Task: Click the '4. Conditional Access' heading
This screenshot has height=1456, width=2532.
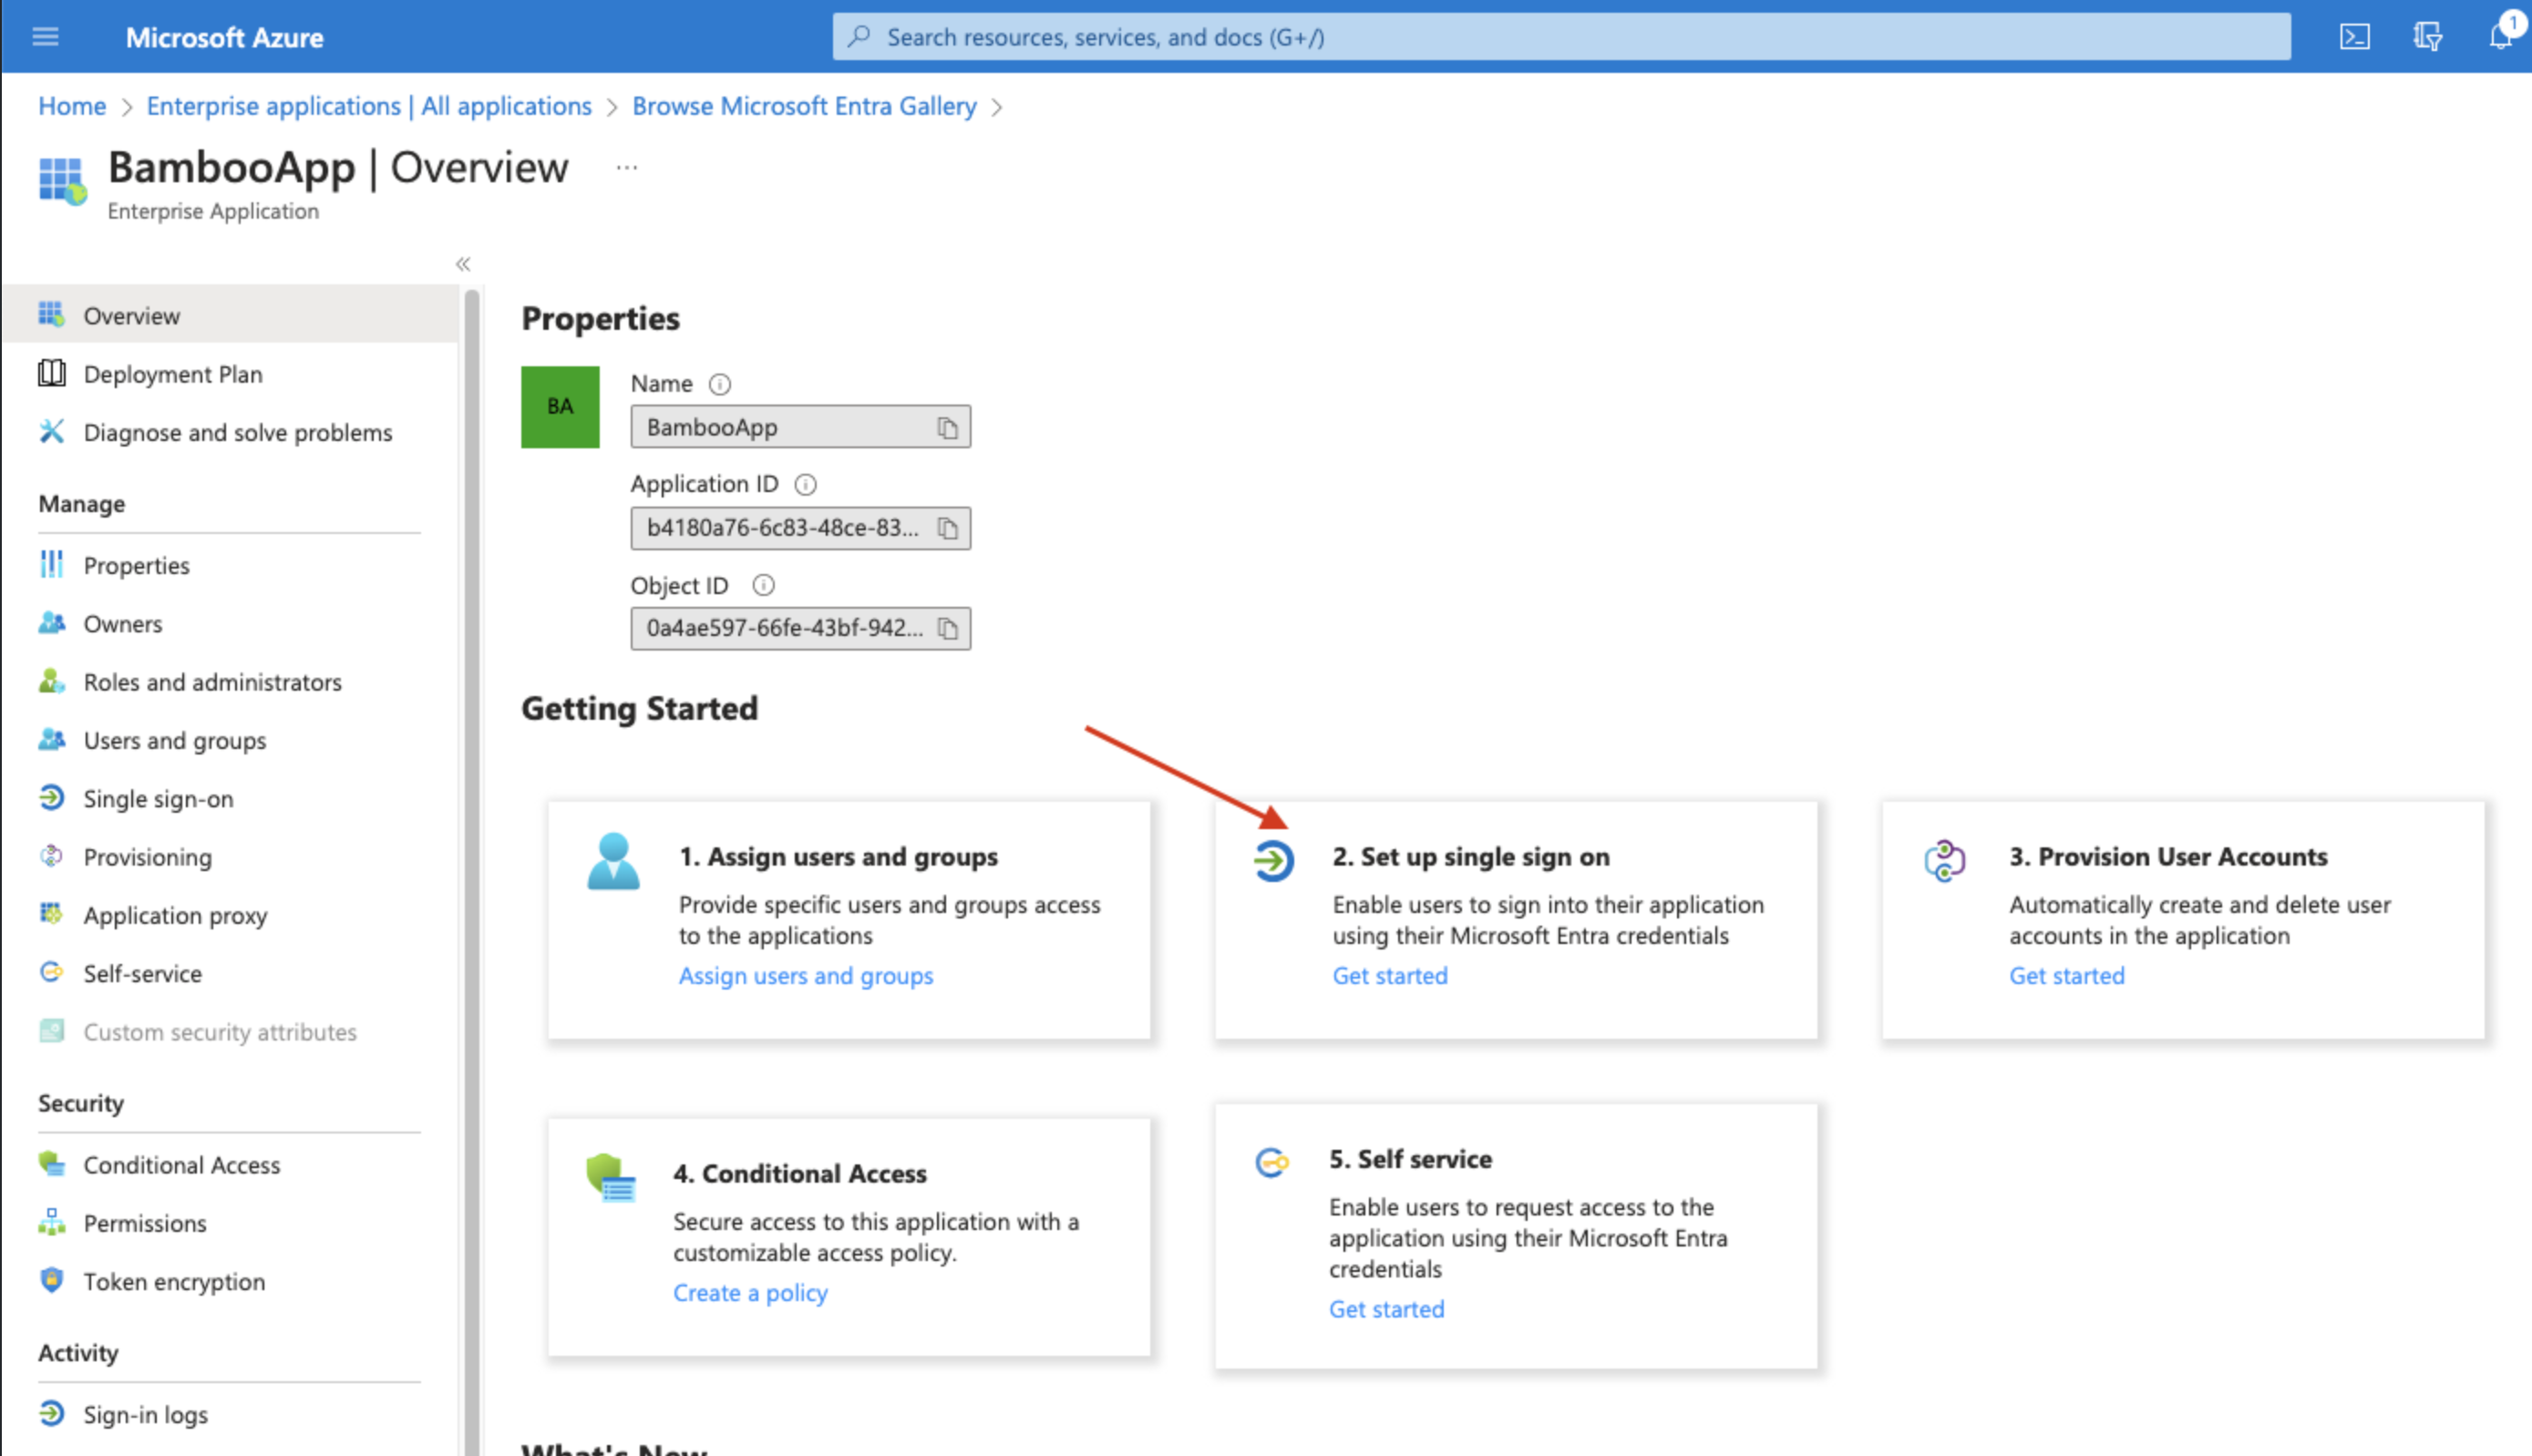Action: point(800,1174)
